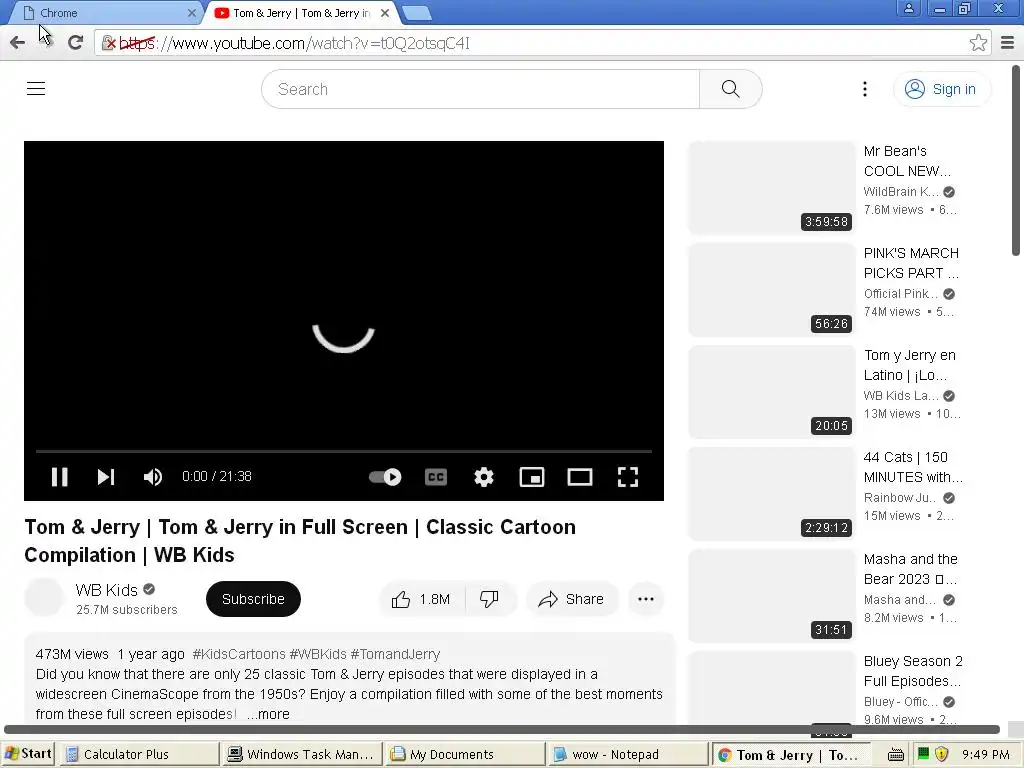Mute the video volume speaker icon
Image resolution: width=1024 pixels, height=768 pixels.
153,477
